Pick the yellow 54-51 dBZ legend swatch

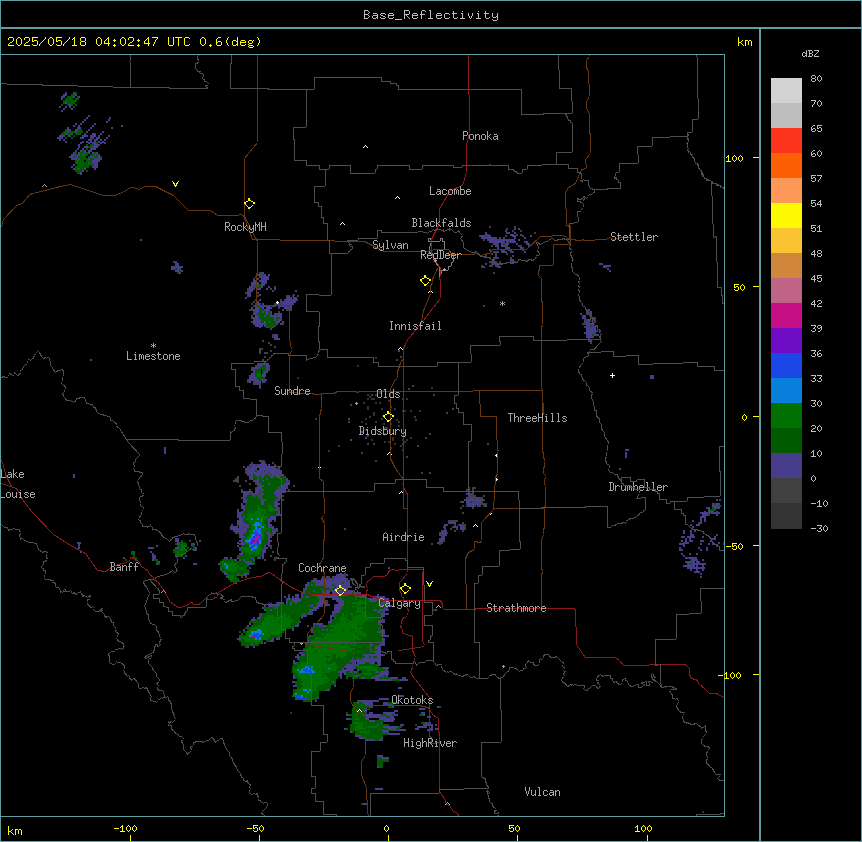(786, 215)
